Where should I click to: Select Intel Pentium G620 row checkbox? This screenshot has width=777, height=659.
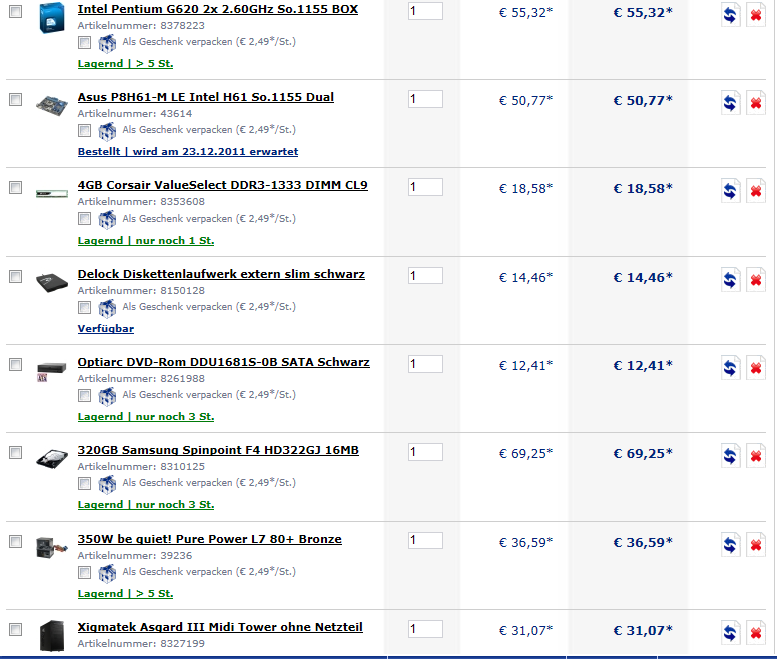coord(16,11)
